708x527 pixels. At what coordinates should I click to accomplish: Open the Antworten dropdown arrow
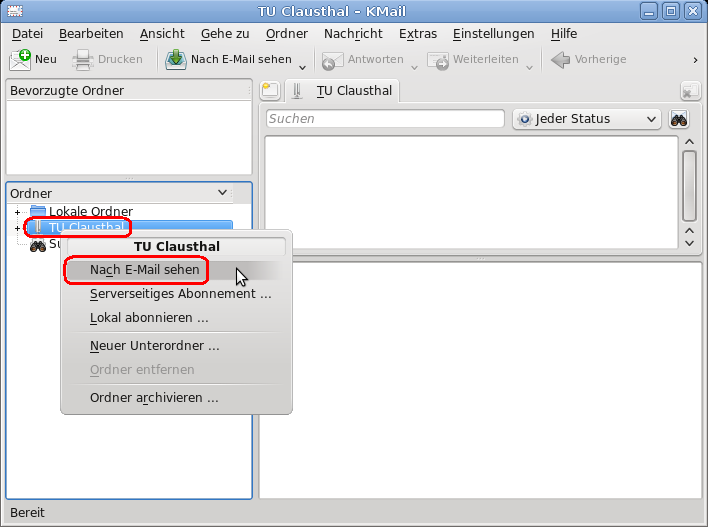[x=414, y=68]
